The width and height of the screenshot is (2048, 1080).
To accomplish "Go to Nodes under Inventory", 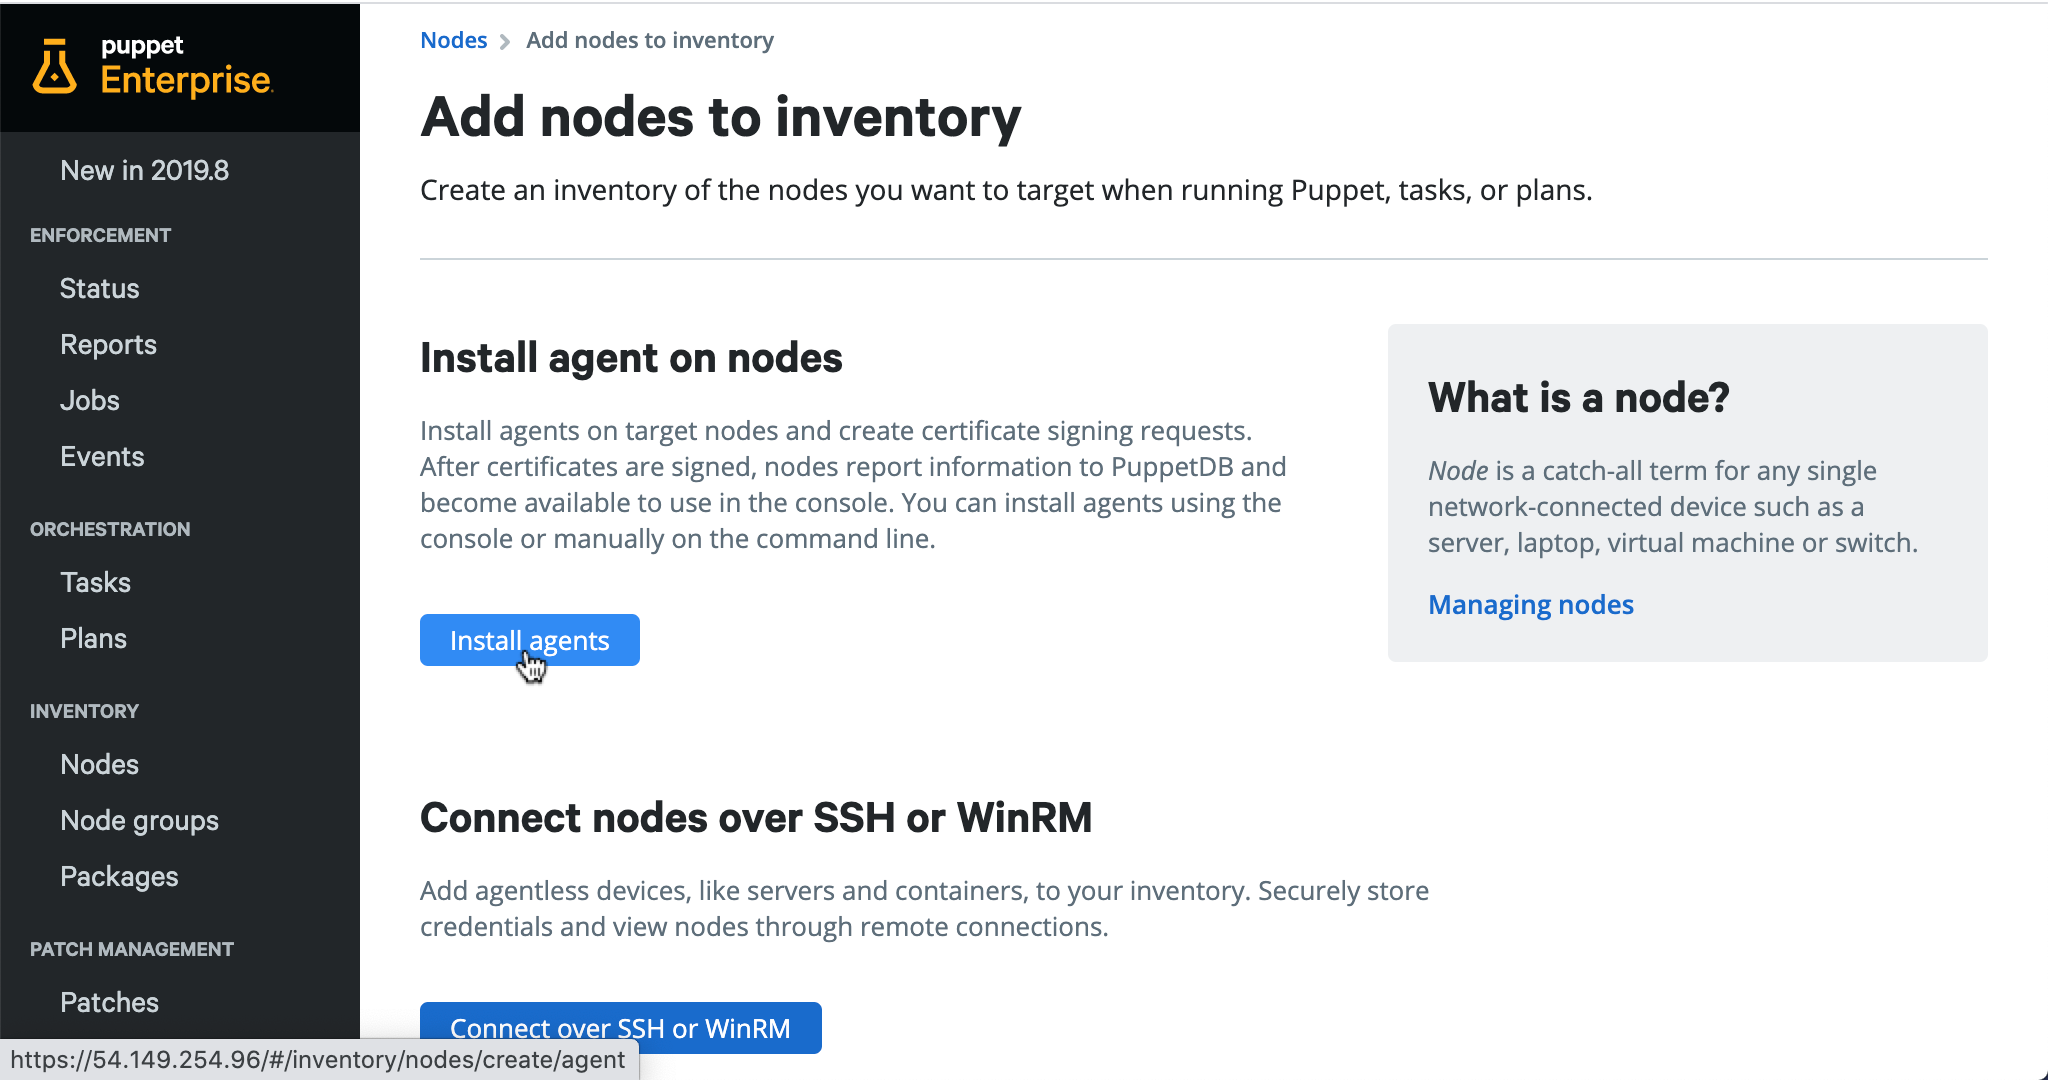I will (99, 765).
